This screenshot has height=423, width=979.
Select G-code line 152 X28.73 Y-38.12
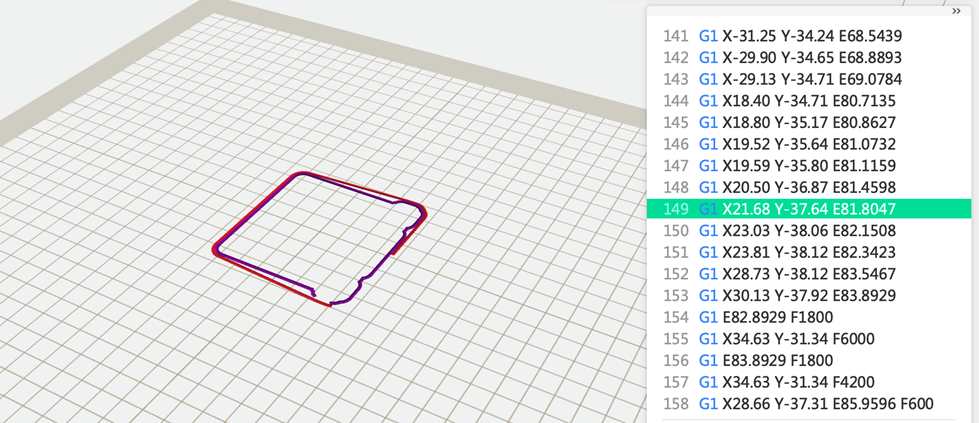coord(809,274)
